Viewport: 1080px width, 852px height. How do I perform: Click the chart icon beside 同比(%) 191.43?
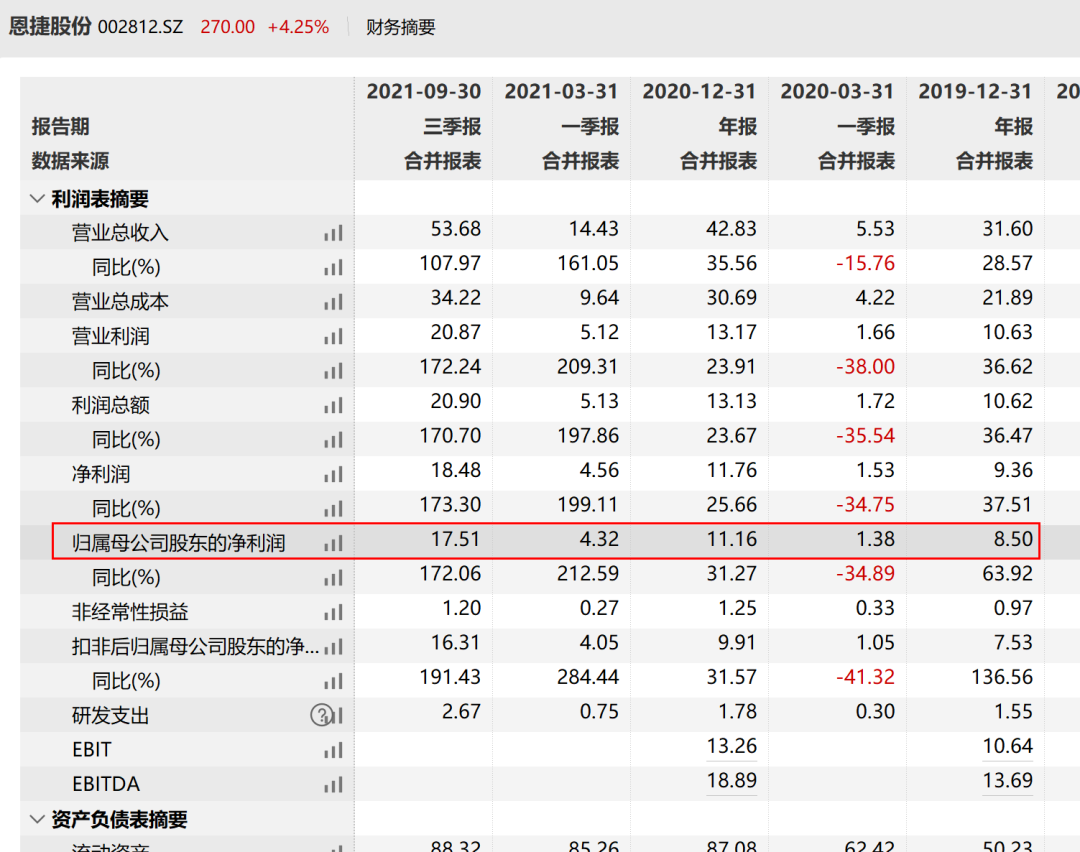coord(333,681)
